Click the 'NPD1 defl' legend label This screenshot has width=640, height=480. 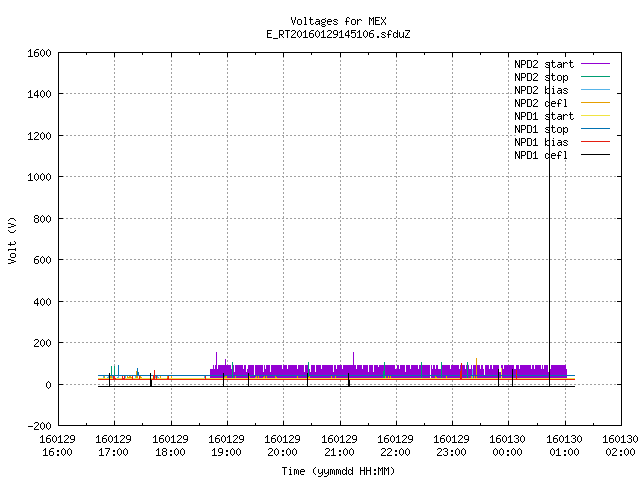pos(541,155)
